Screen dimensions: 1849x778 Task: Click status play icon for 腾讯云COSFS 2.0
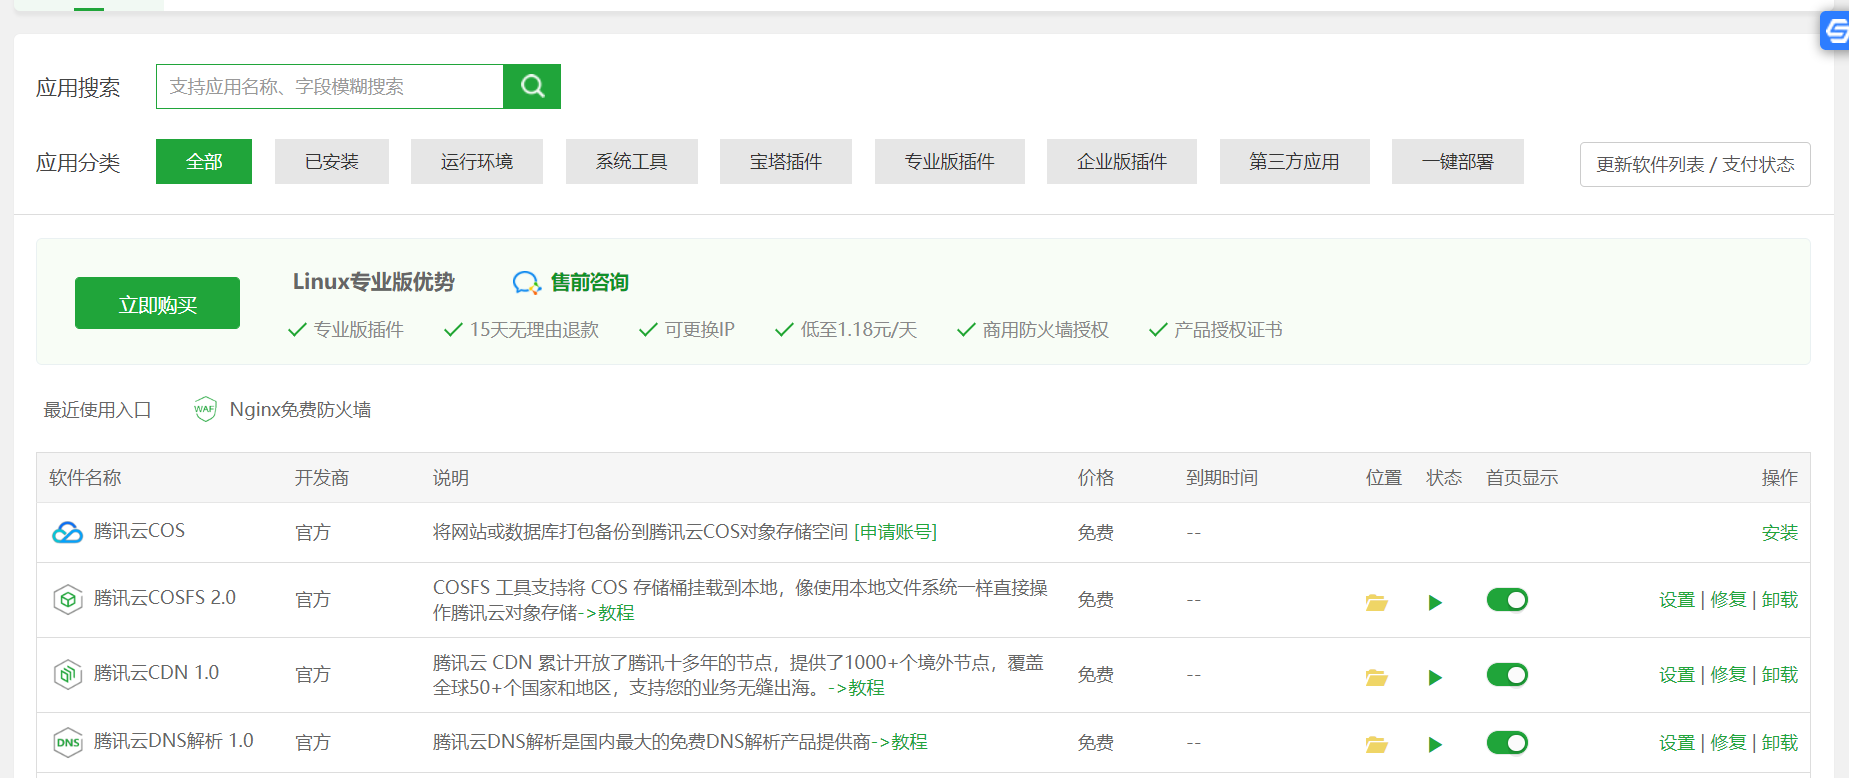click(x=1435, y=602)
